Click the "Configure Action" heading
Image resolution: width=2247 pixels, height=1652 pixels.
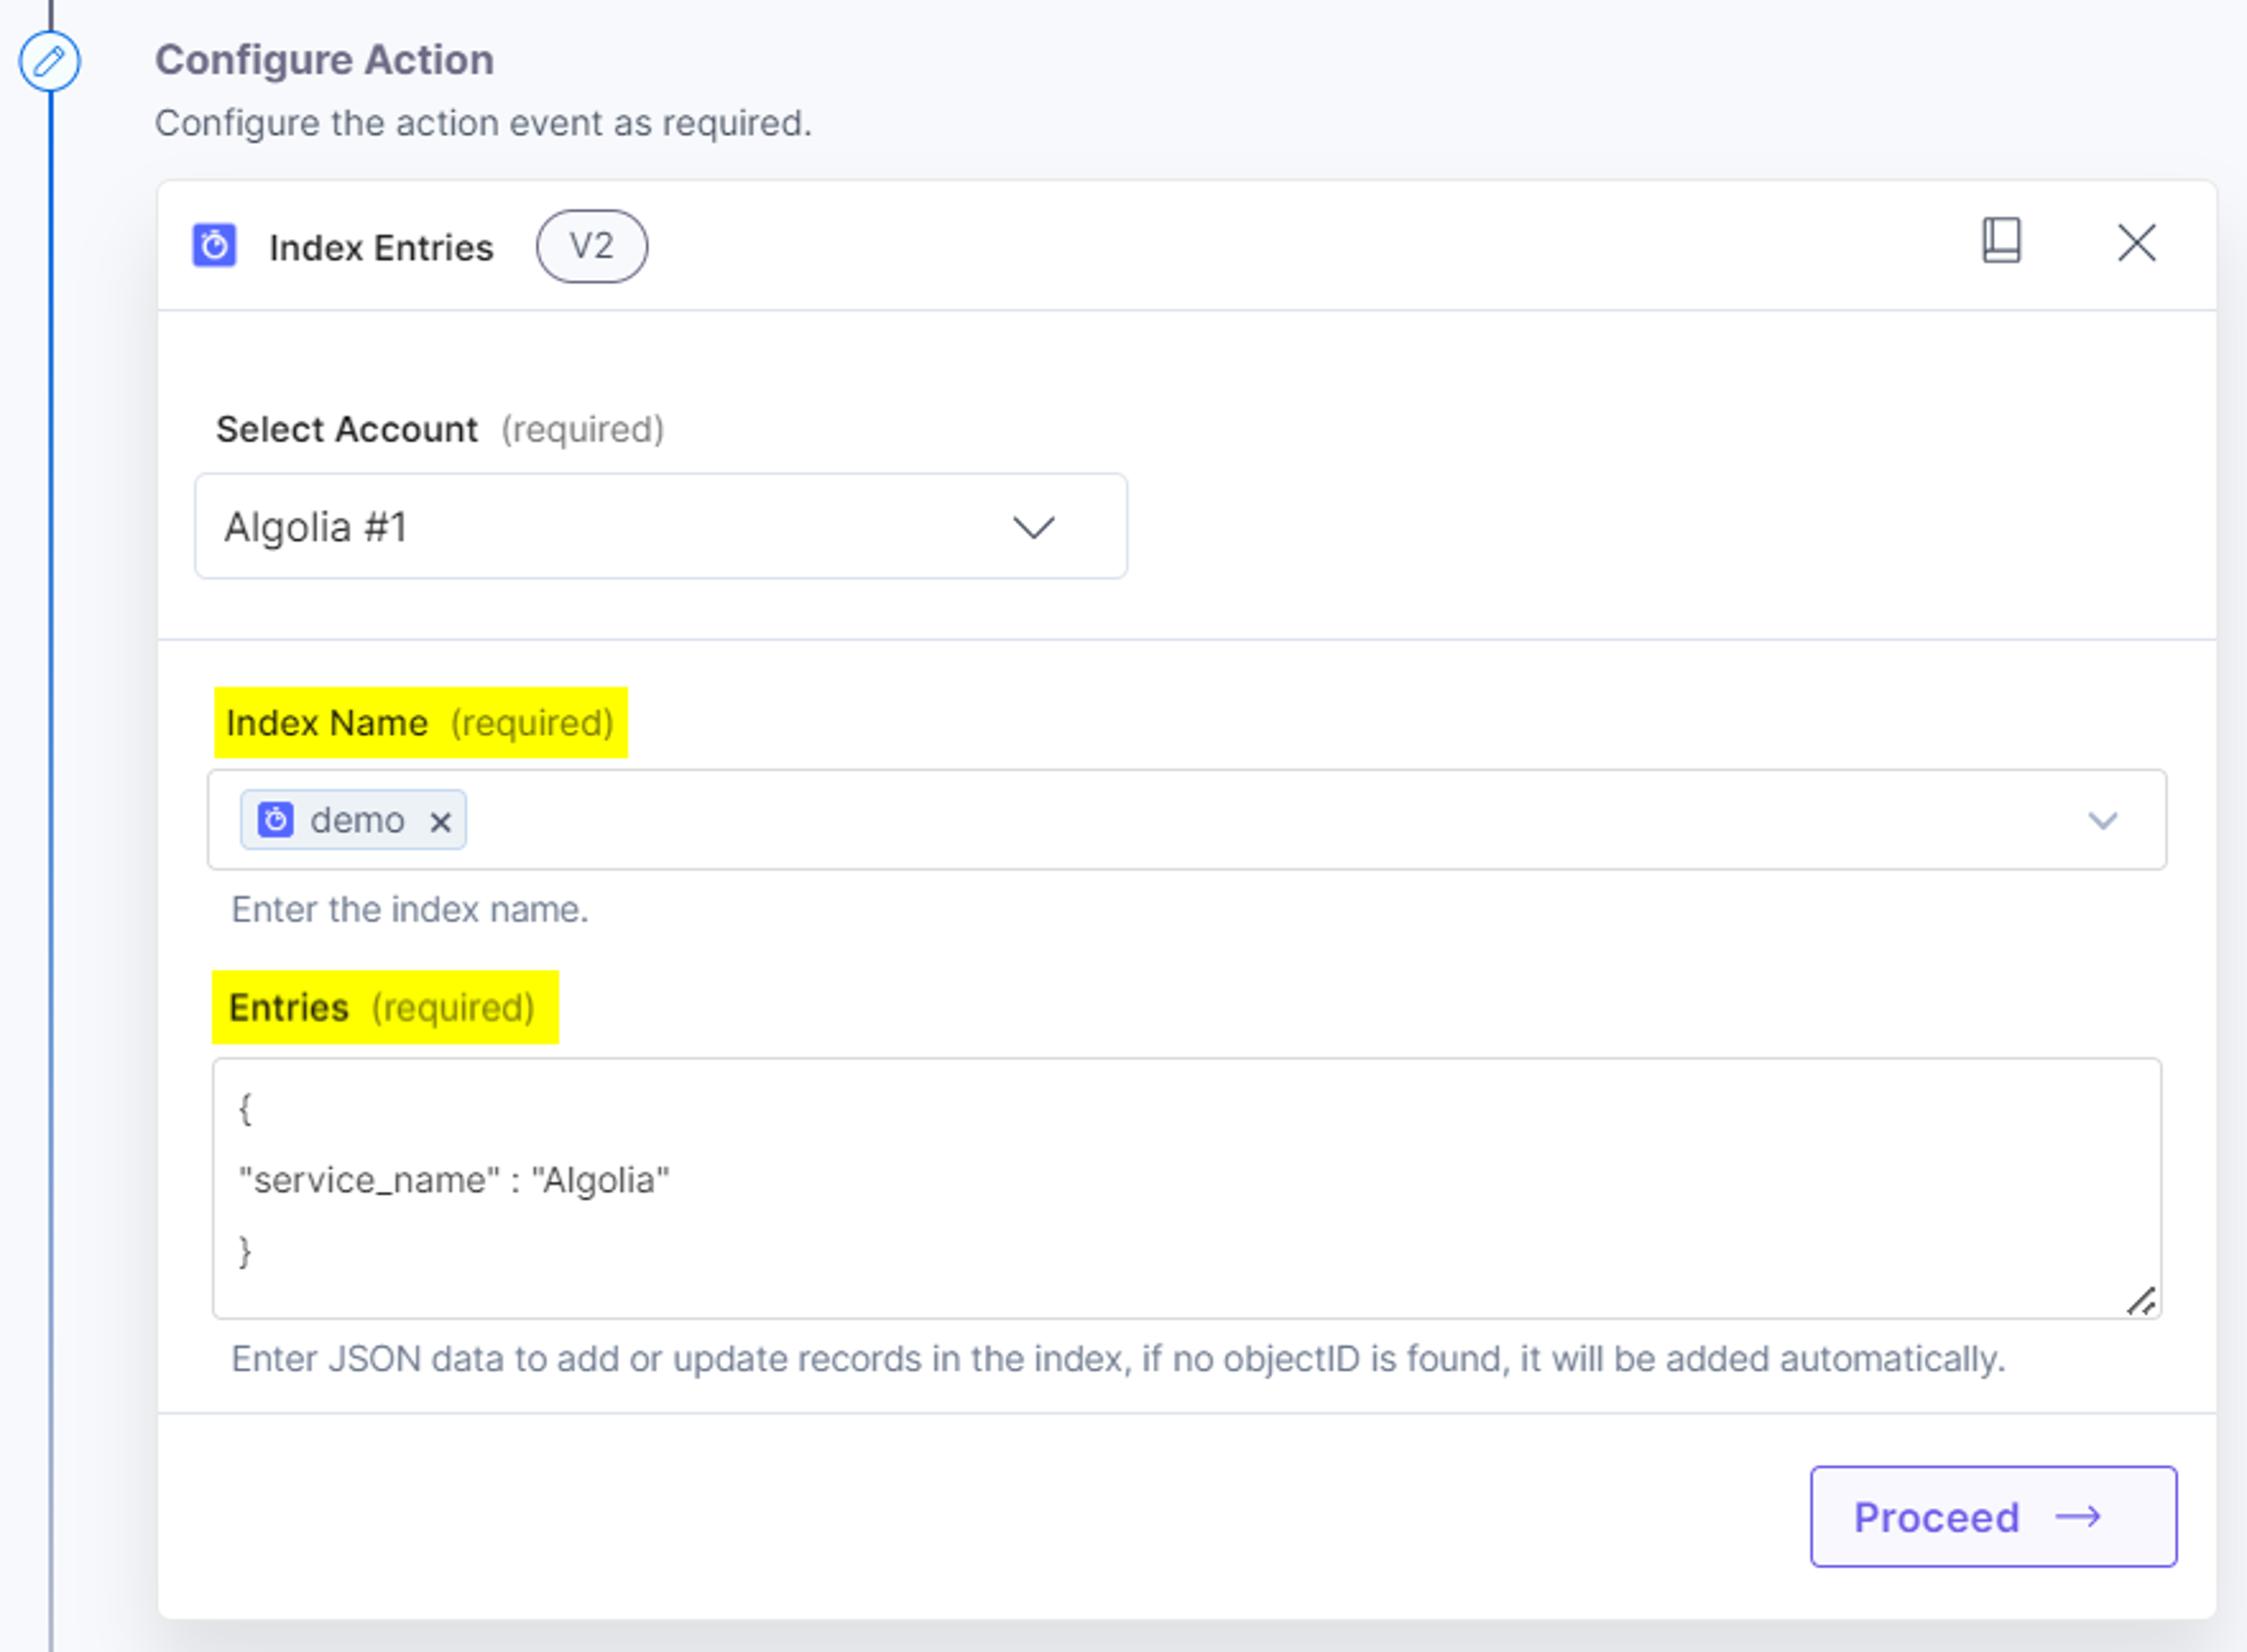[324, 60]
